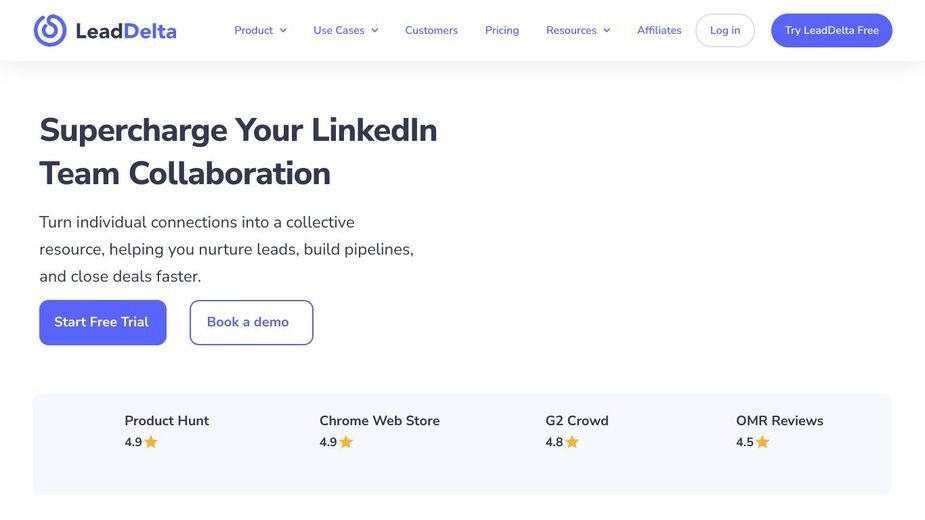Click Book a demo button
Screen dimensions: 925x520
pyautogui.click(x=251, y=322)
